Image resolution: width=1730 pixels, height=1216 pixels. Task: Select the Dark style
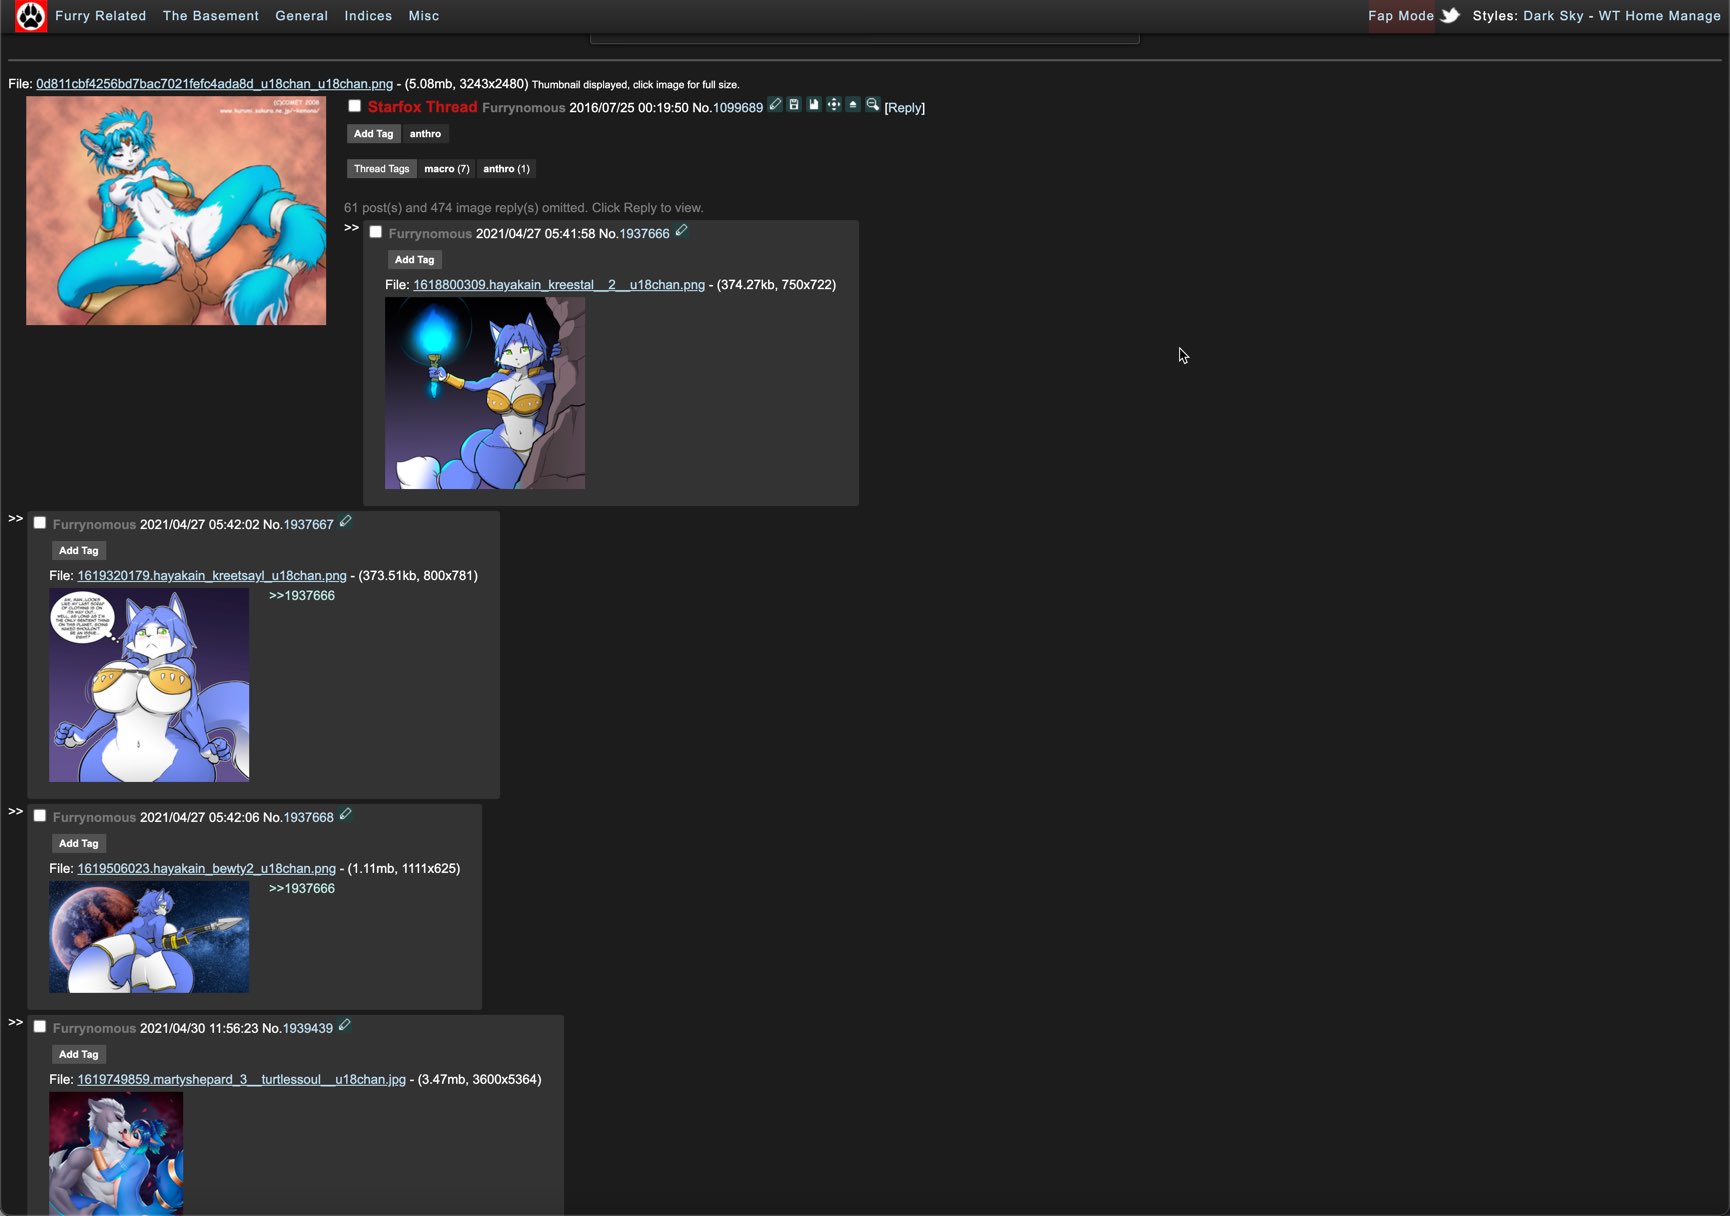tap(1540, 16)
